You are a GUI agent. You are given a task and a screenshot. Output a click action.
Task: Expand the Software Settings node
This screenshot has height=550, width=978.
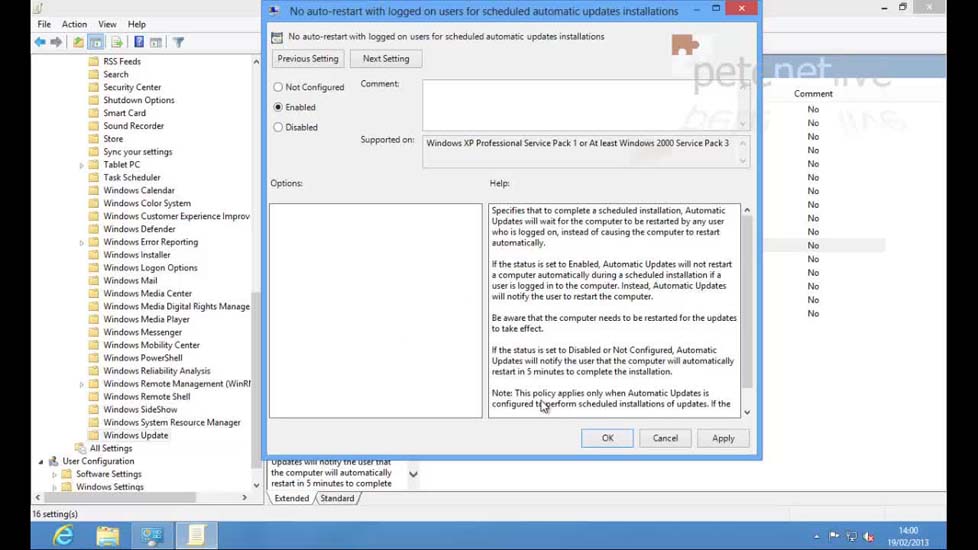pyautogui.click(x=55, y=475)
